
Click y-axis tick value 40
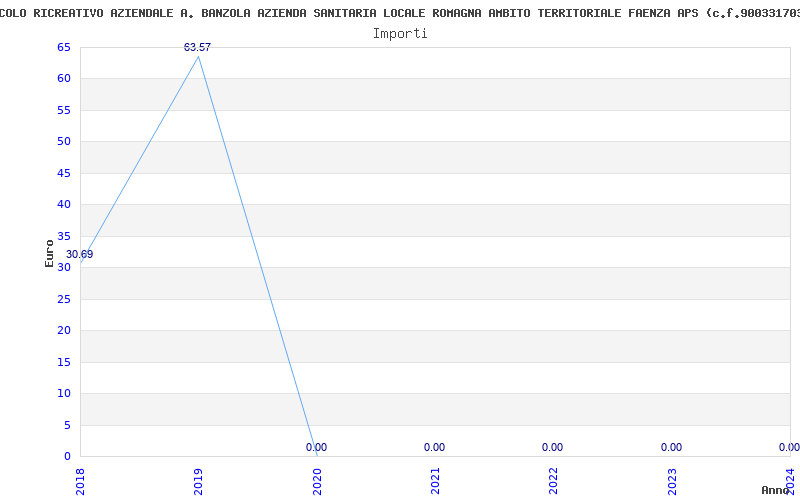(x=64, y=205)
